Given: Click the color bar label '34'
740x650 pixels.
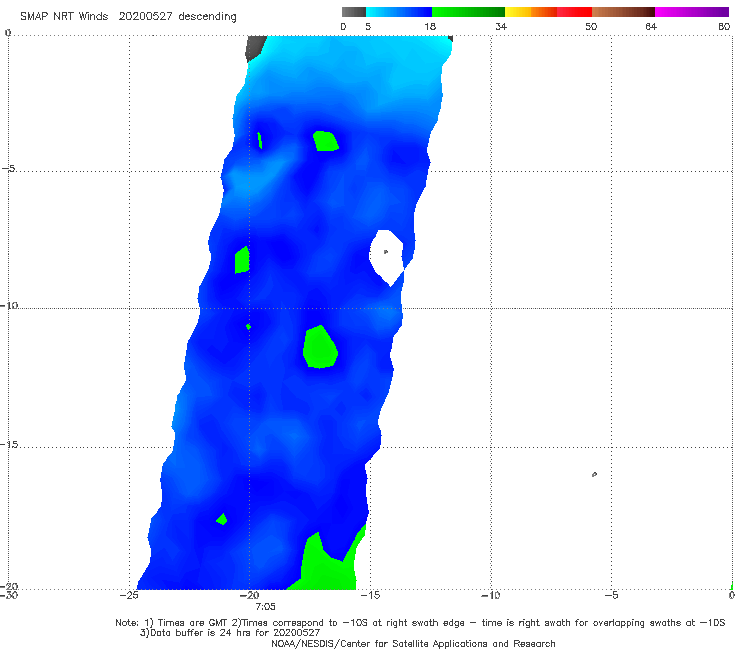Looking at the screenshot, I should (501, 27).
